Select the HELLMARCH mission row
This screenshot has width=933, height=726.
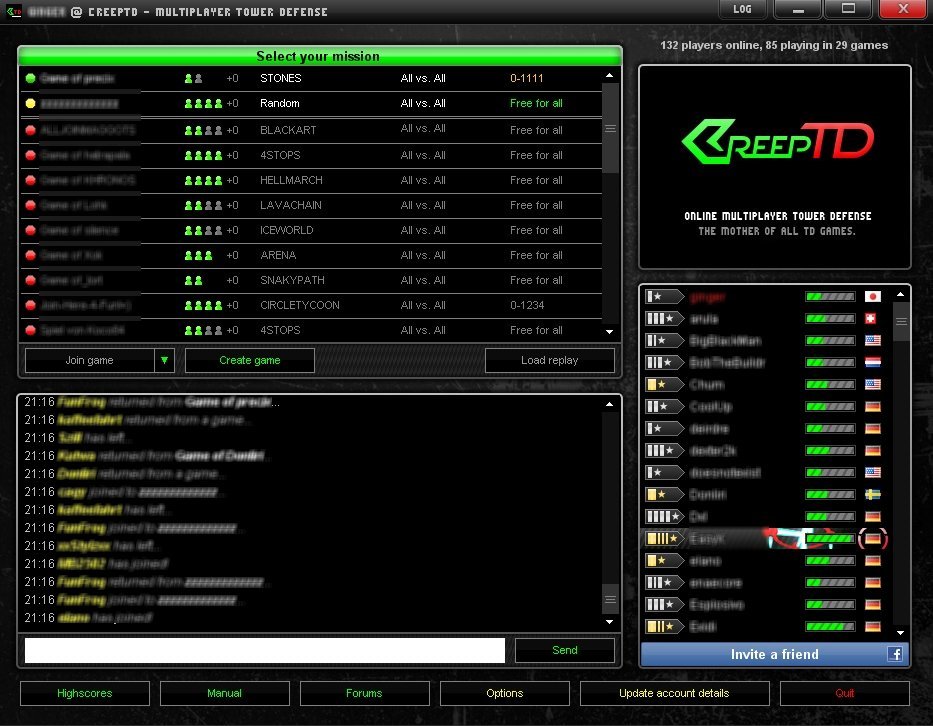pyautogui.click(x=311, y=180)
